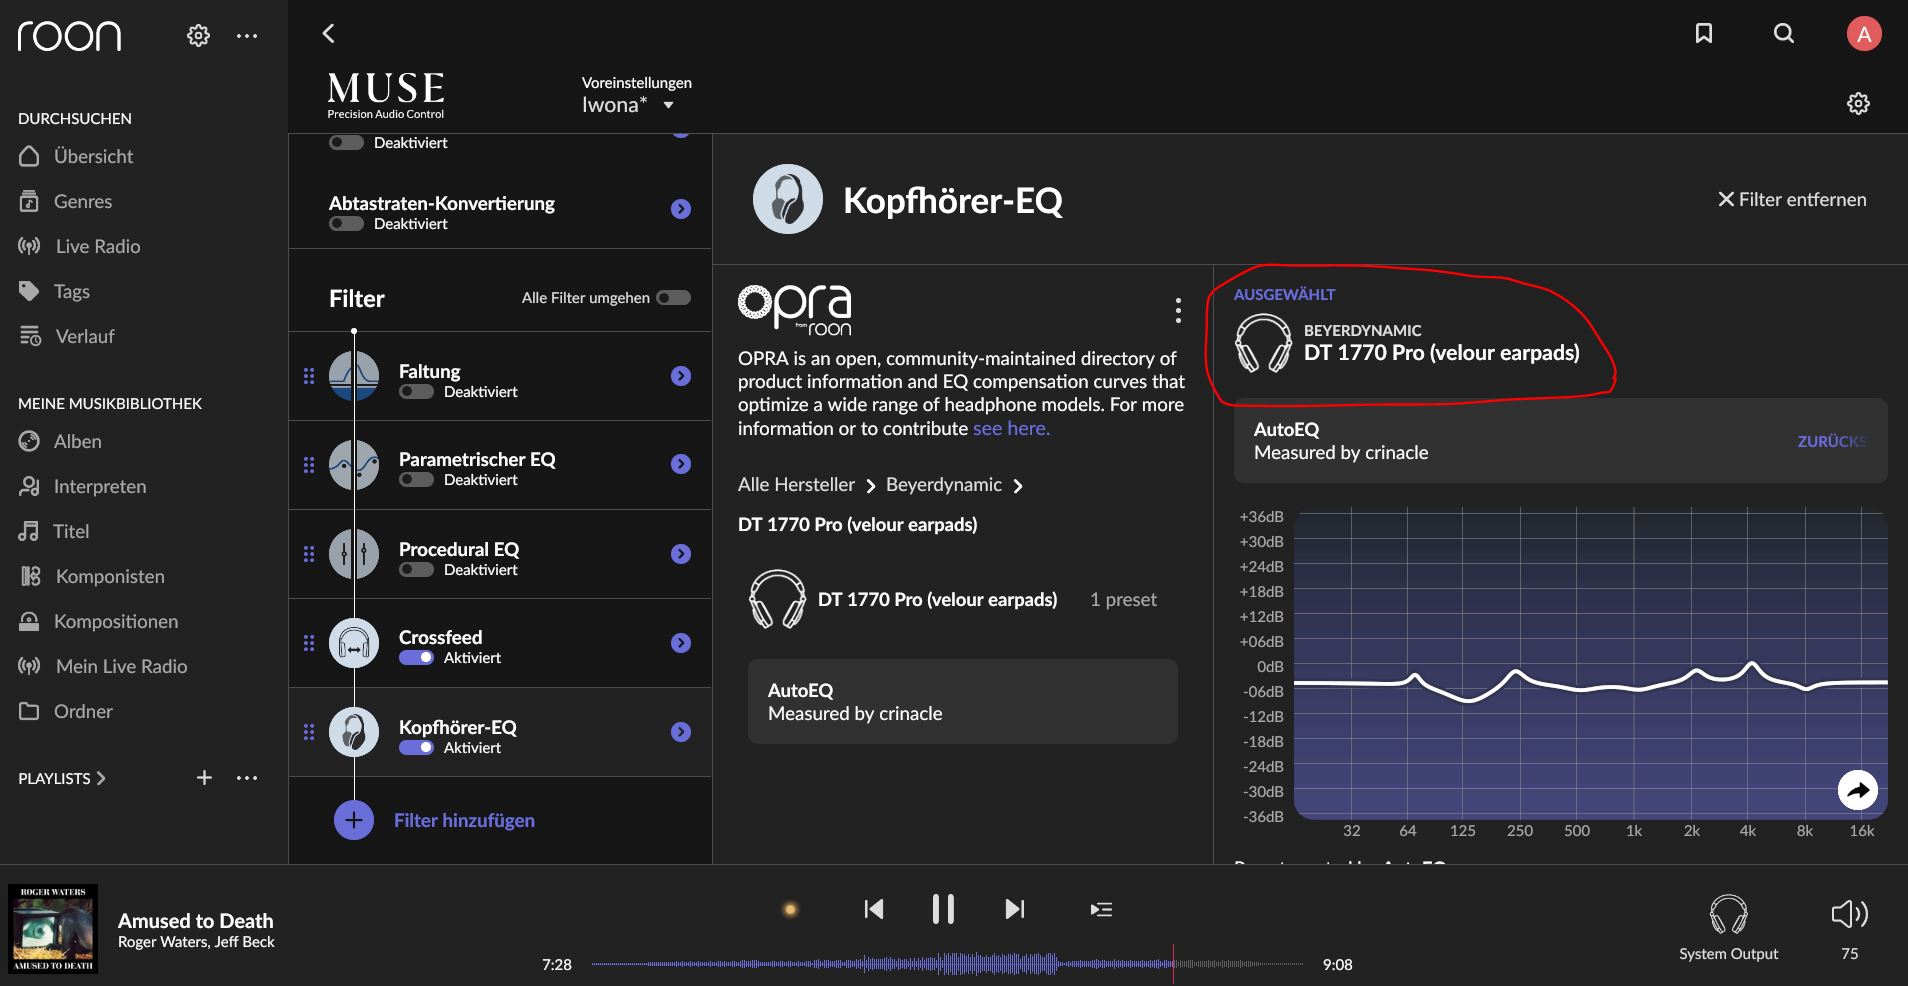The image size is (1908, 986).
Task: Click the Roon logo
Action: click(69, 36)
